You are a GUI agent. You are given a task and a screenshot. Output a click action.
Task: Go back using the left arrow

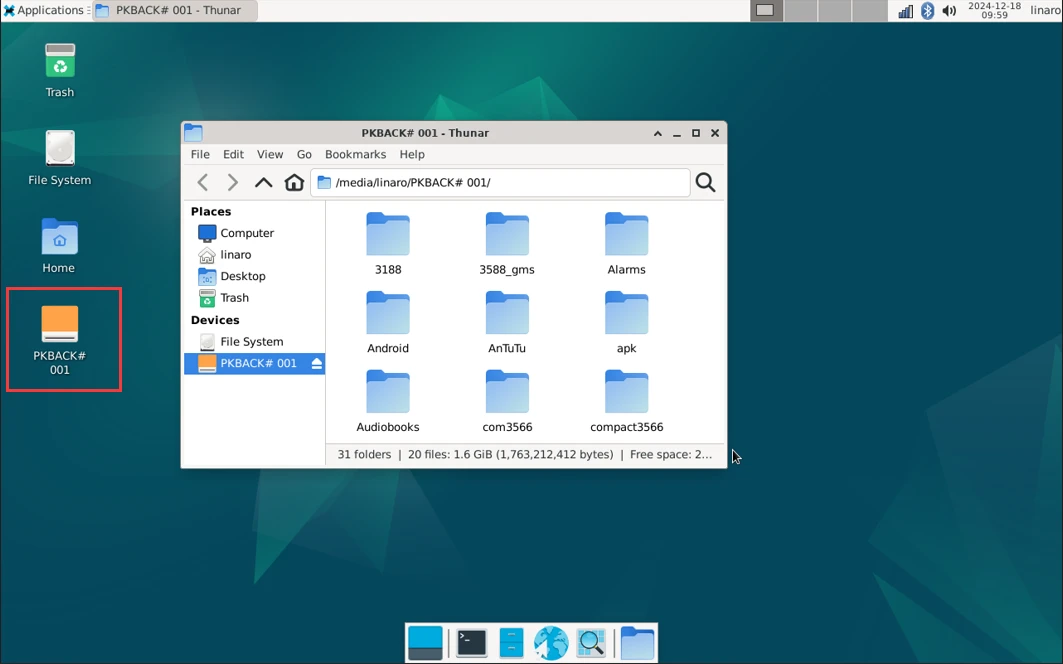(x=203, y=182)
